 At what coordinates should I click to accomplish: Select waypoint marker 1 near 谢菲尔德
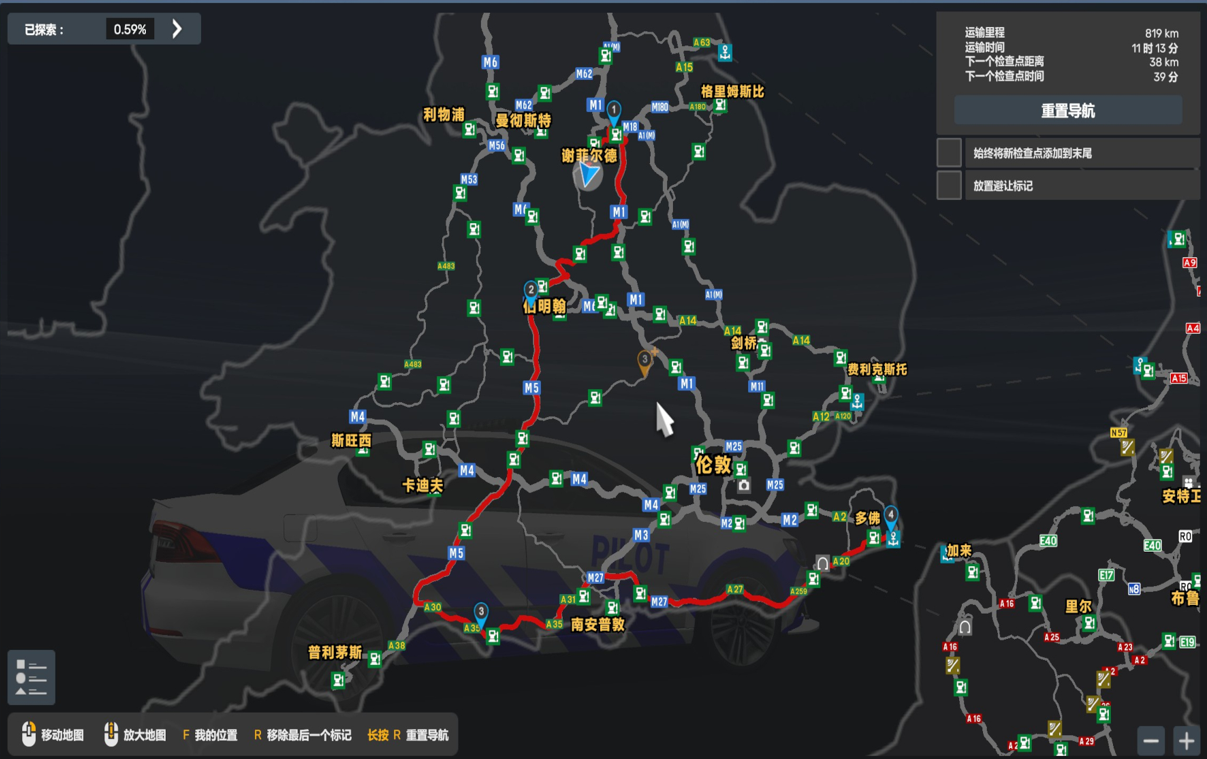coord(614,112)
